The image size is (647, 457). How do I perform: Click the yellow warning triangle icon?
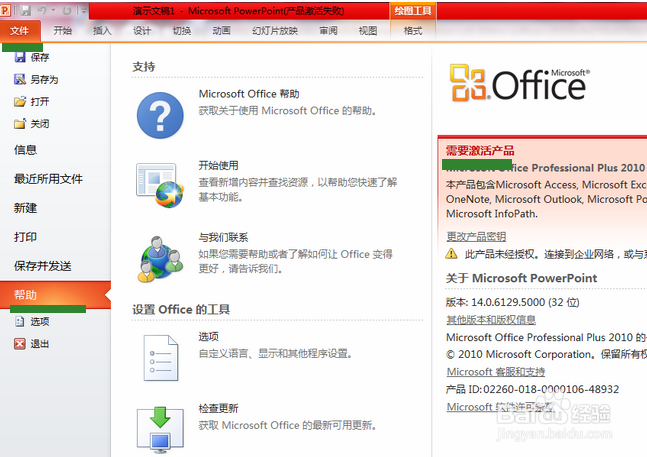(451, 254)
